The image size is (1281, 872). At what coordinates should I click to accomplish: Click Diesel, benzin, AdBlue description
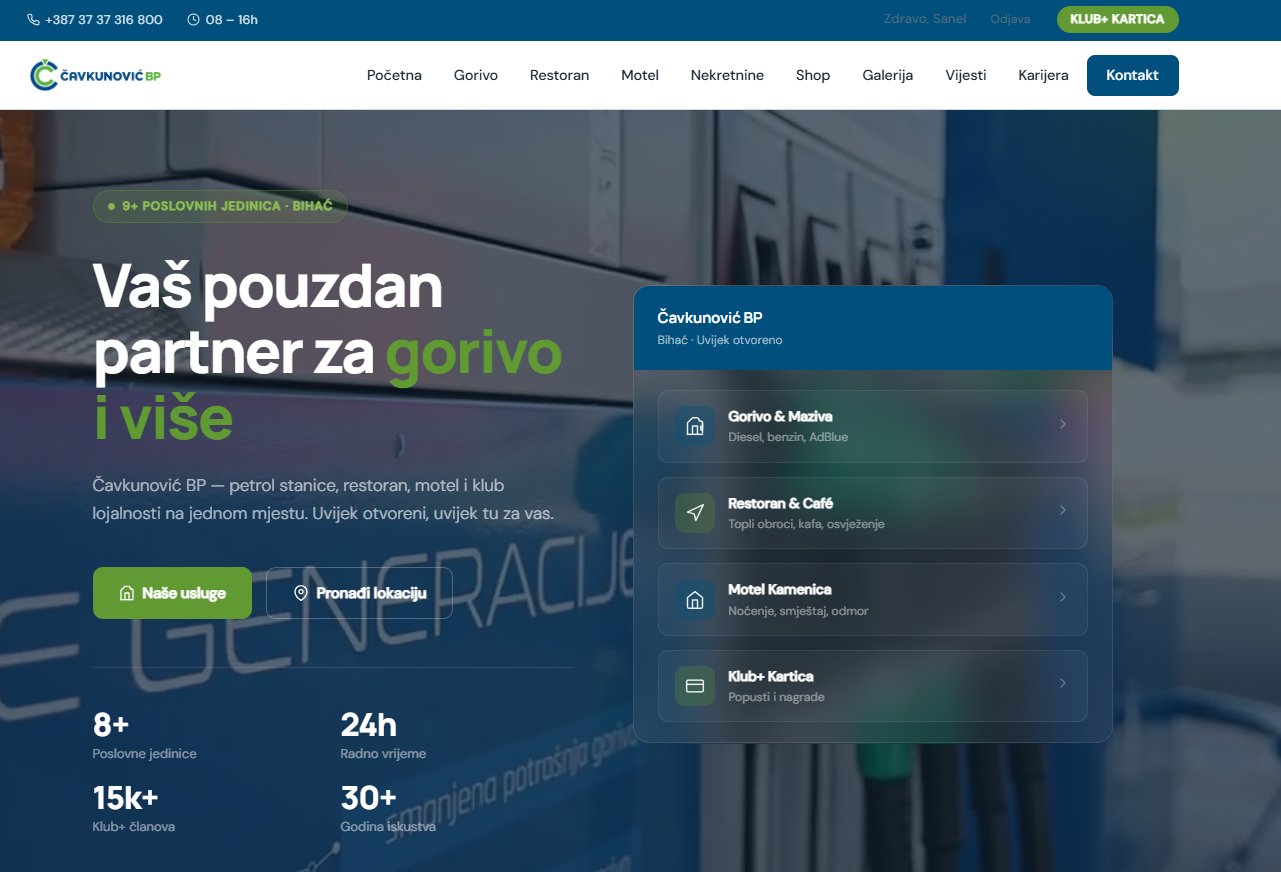(788, 437)
